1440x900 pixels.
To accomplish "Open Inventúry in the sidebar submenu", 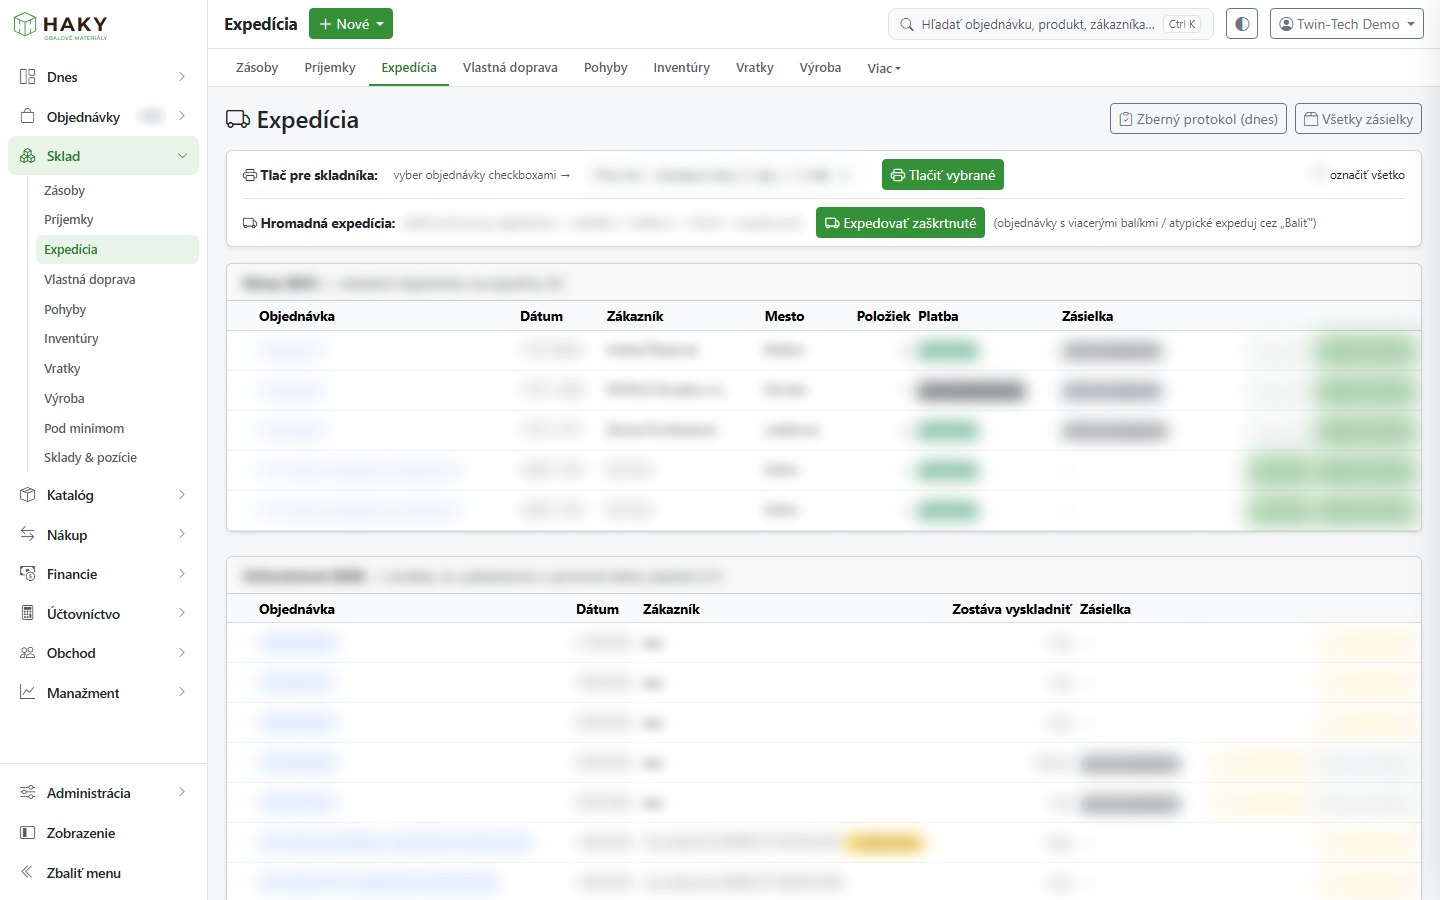I will [x=71, y=338].
